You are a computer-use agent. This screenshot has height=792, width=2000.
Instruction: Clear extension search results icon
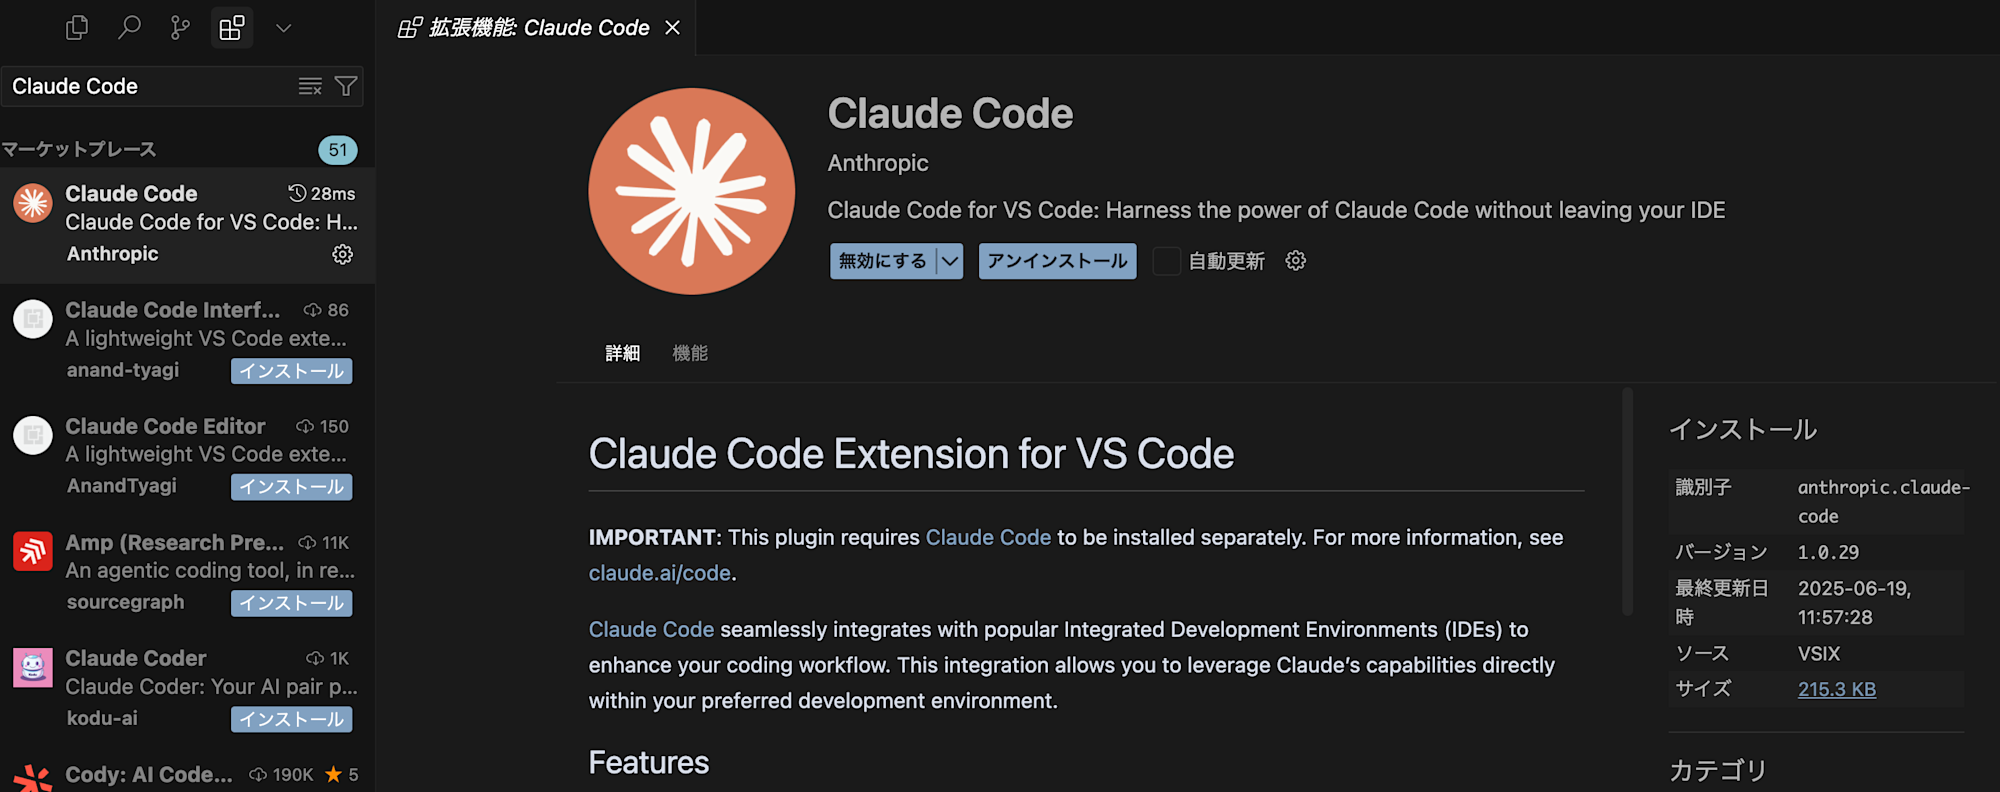310,86
